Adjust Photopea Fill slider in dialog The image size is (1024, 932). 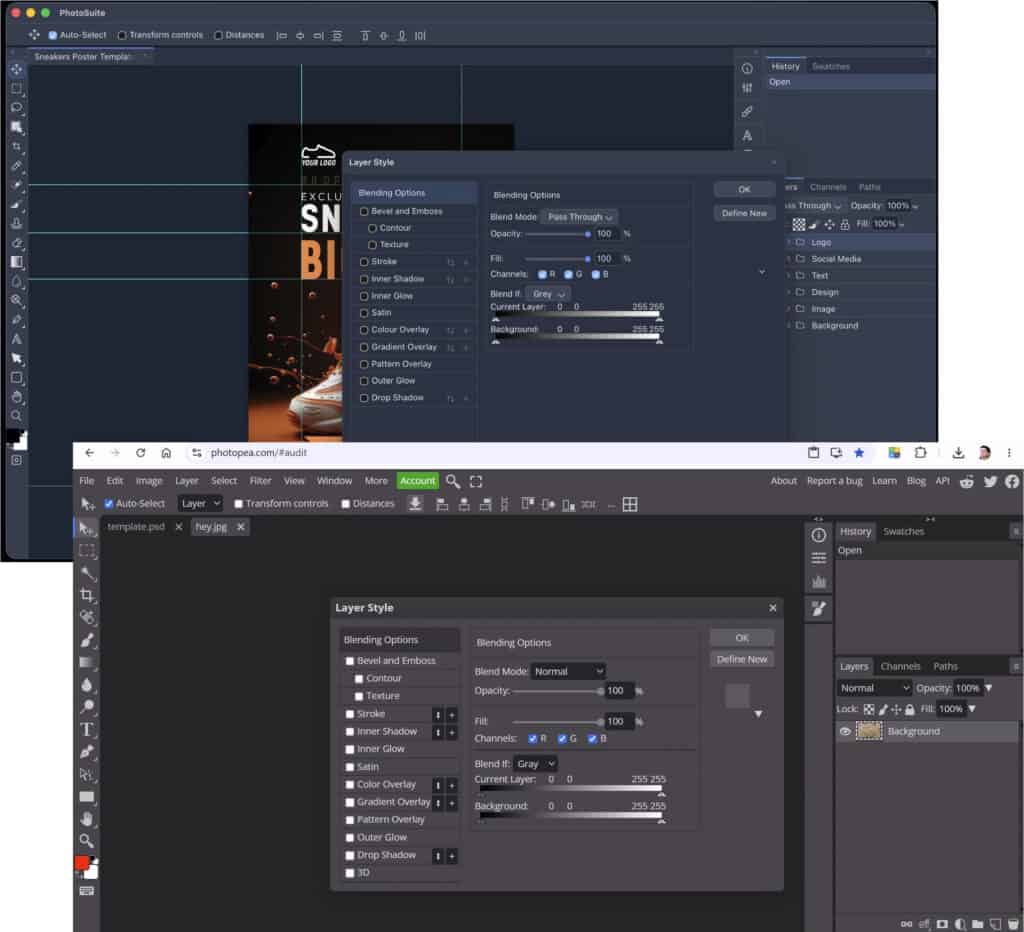(557, 722)
